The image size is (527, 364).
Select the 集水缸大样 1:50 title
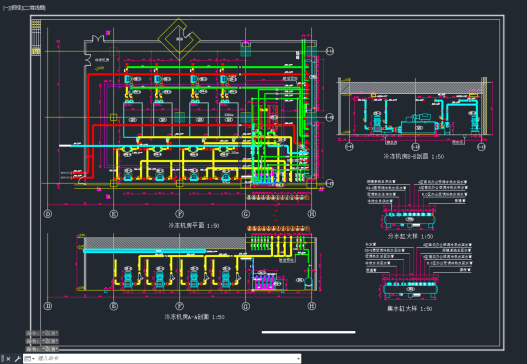pyautogui.click(x=409, y=309)
